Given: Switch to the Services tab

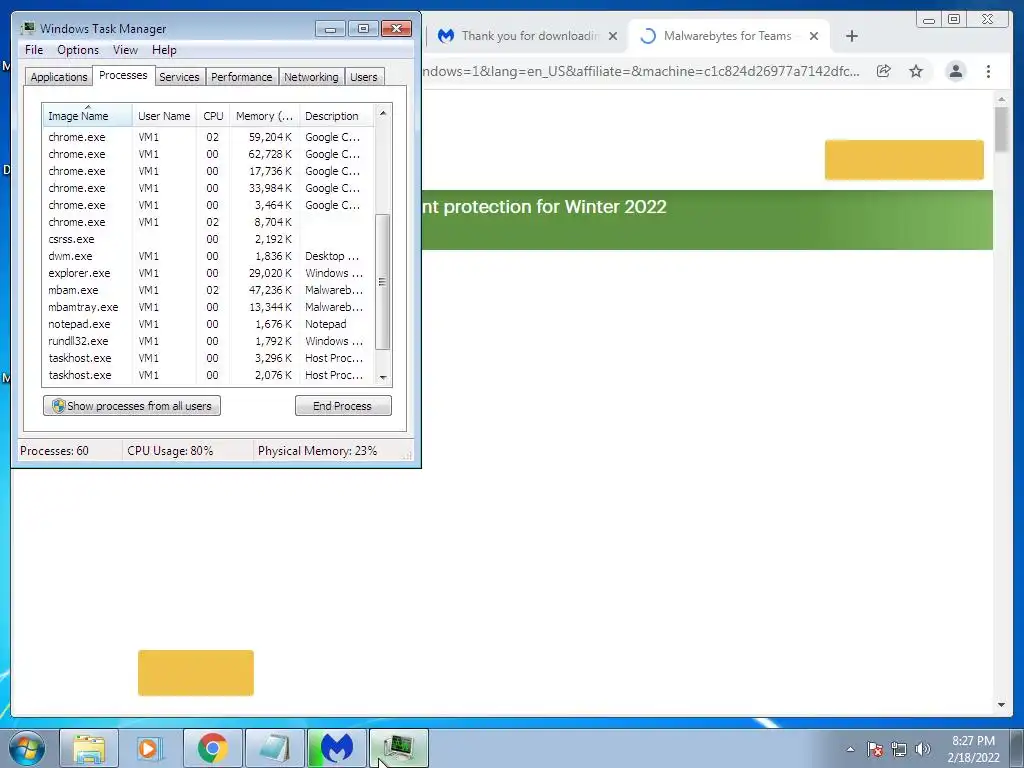Looking at the screenshot, I should (x=179, y=77).
